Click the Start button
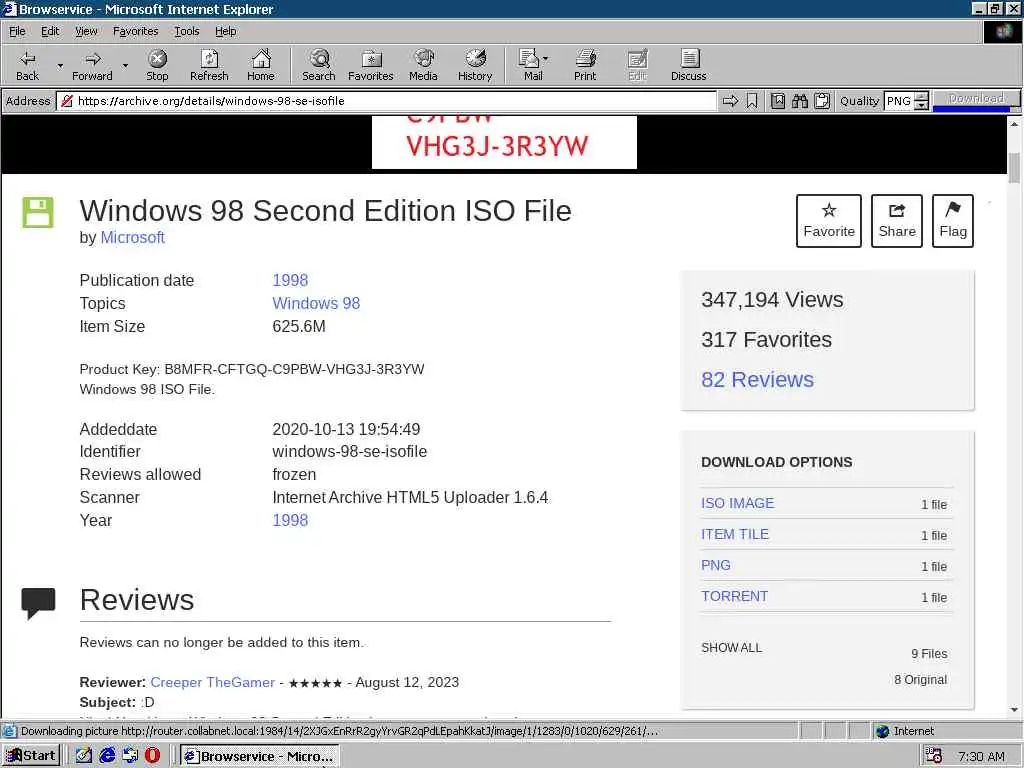Viewport: 1024px width, 768px height. [31, 756]
